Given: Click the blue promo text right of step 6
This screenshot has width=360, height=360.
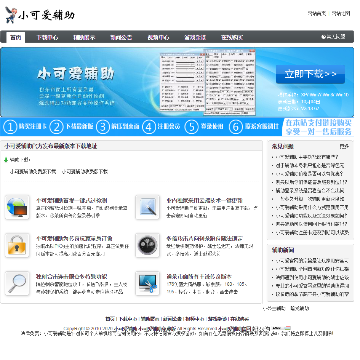Looking at the screenshot, I should pyautogui.click(x=318, y=127).
